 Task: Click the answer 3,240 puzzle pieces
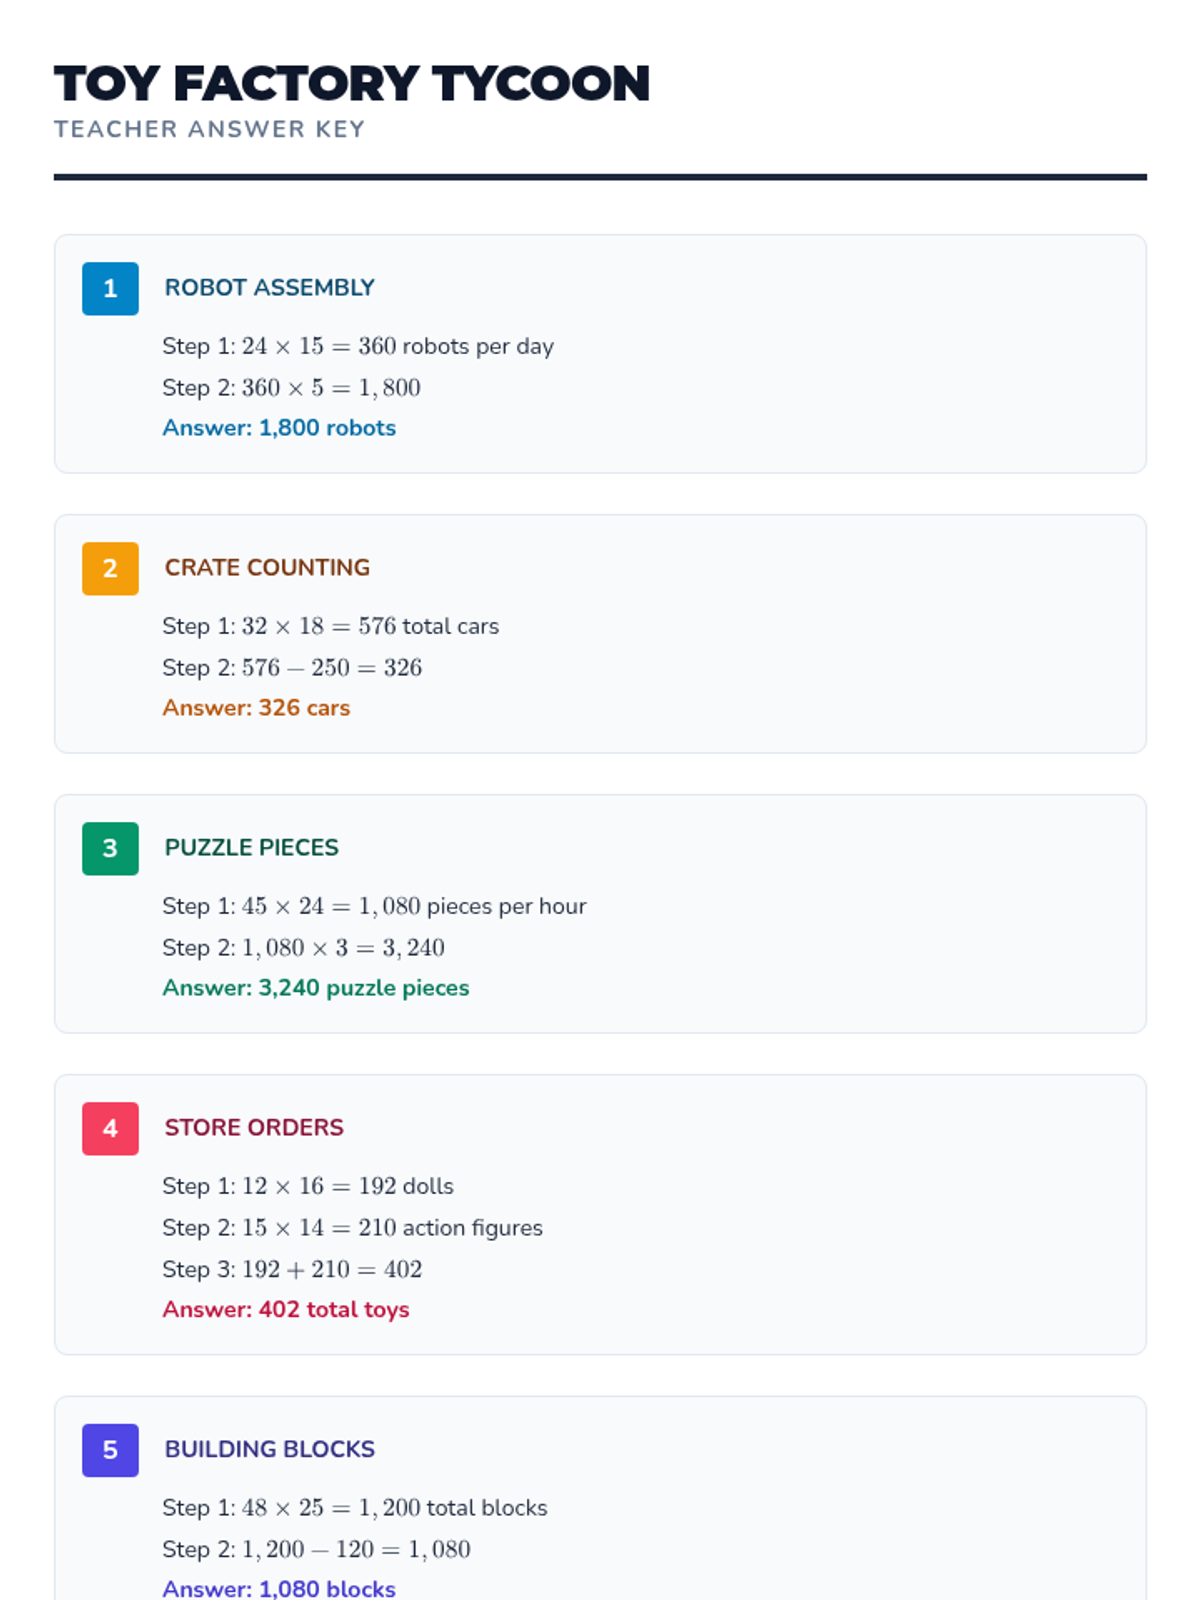point(315,988)
